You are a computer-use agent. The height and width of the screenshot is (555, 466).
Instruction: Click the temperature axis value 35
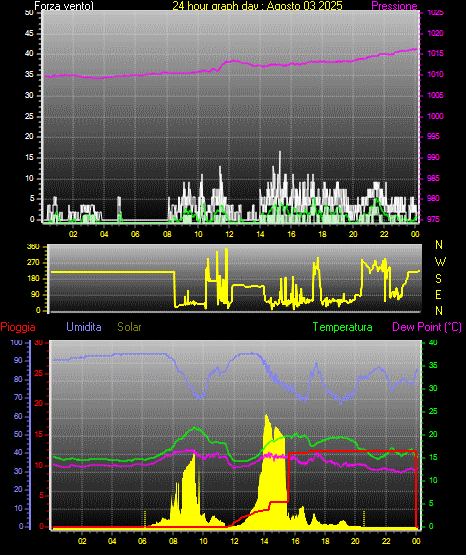point(433,365)
